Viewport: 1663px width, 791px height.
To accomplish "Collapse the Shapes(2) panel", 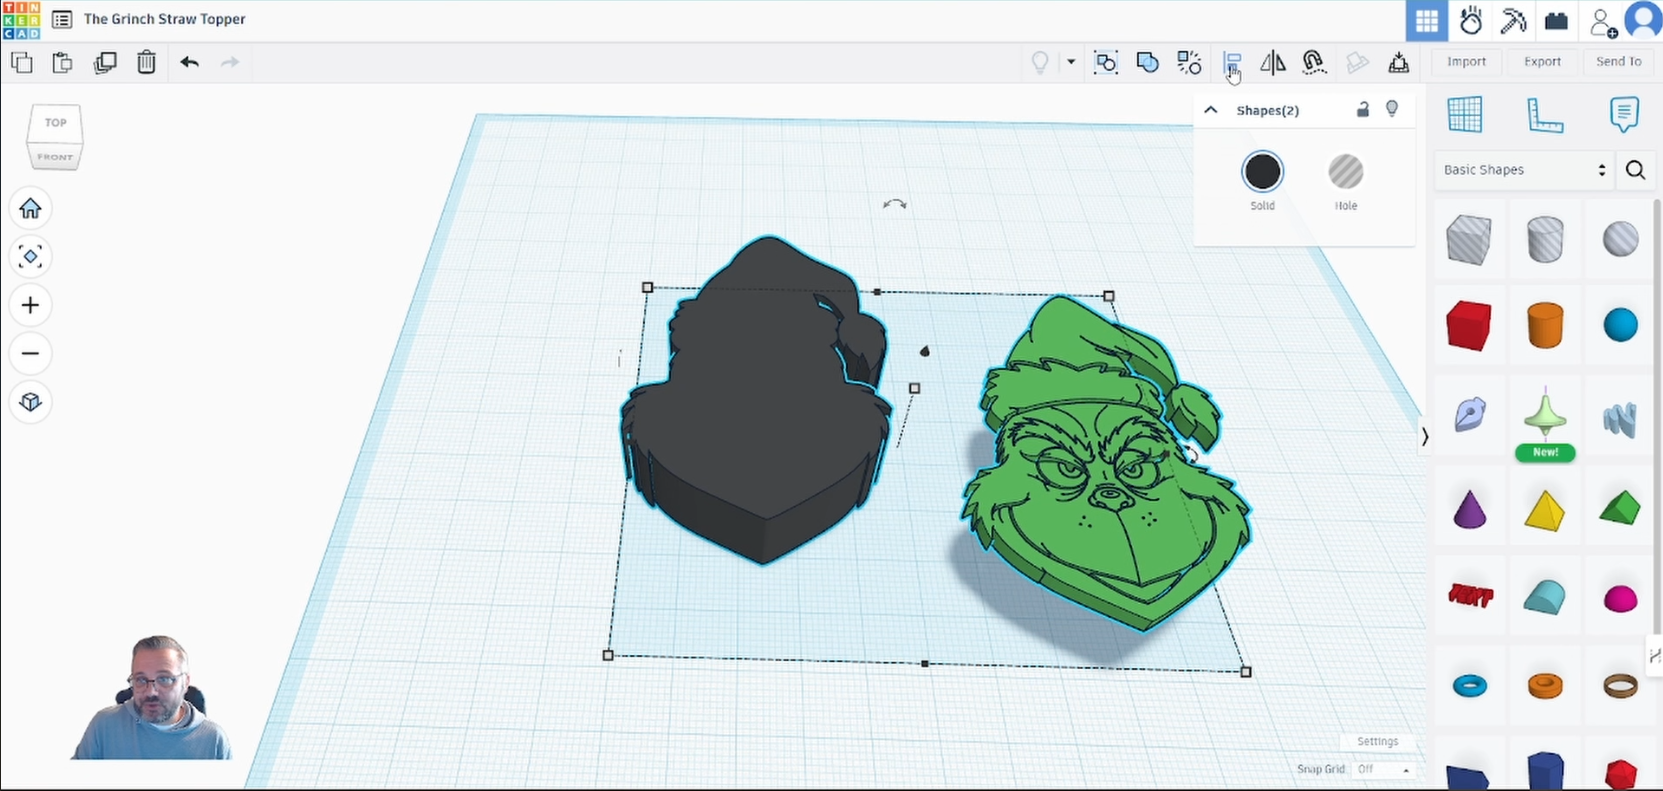I will click(x=1211, y=110).
